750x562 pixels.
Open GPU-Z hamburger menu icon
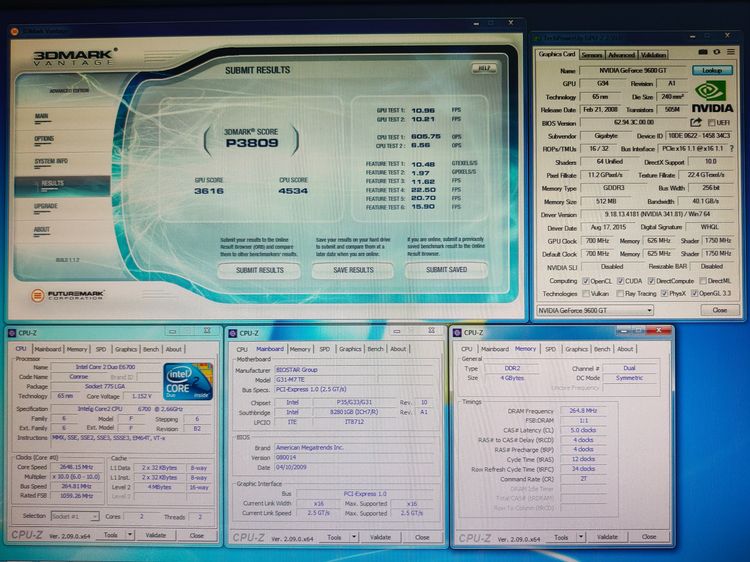pos(730,52)
